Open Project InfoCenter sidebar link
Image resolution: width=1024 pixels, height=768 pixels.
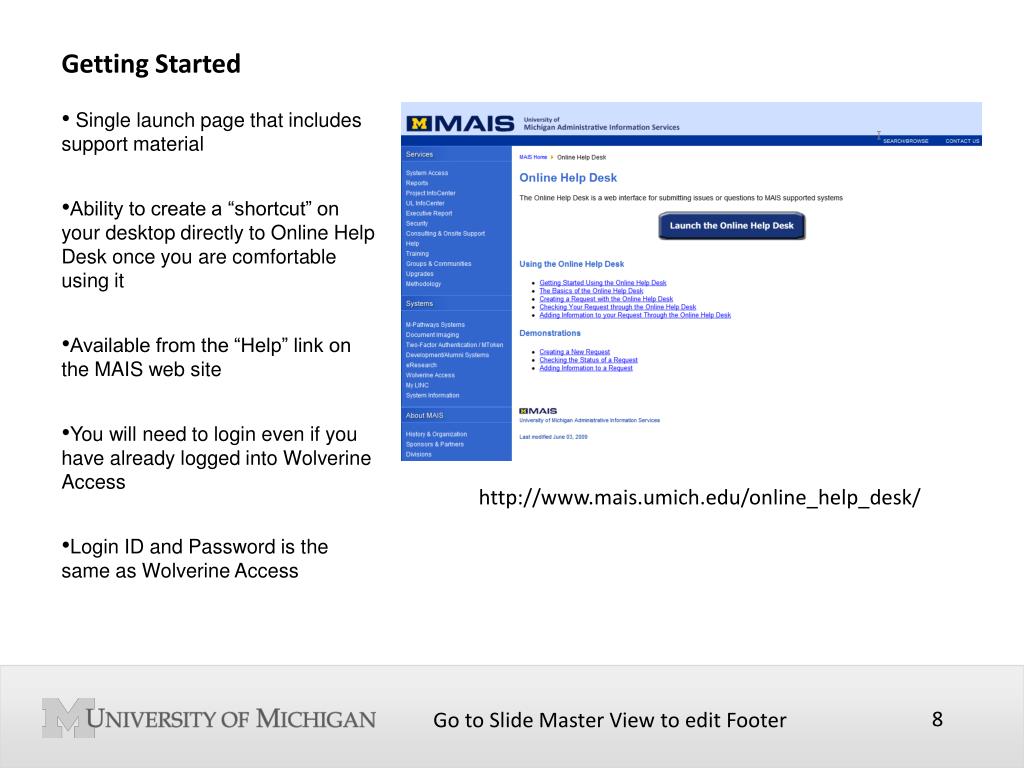(430, 193)
